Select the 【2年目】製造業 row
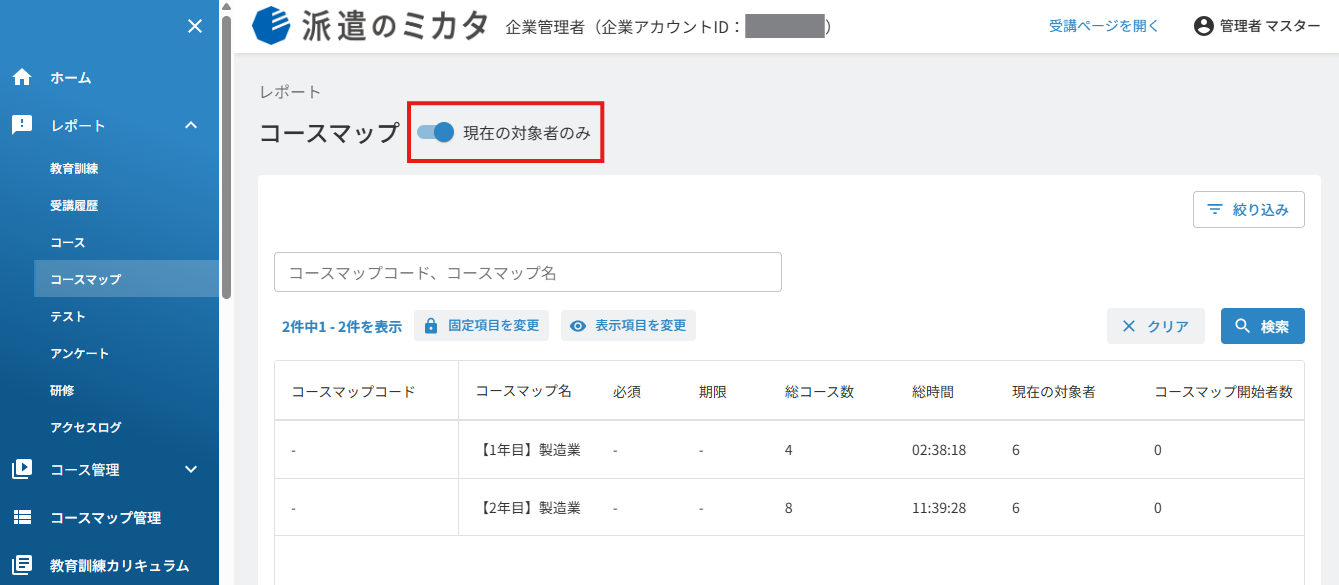 pyautogui.click(x=790, y=508)
